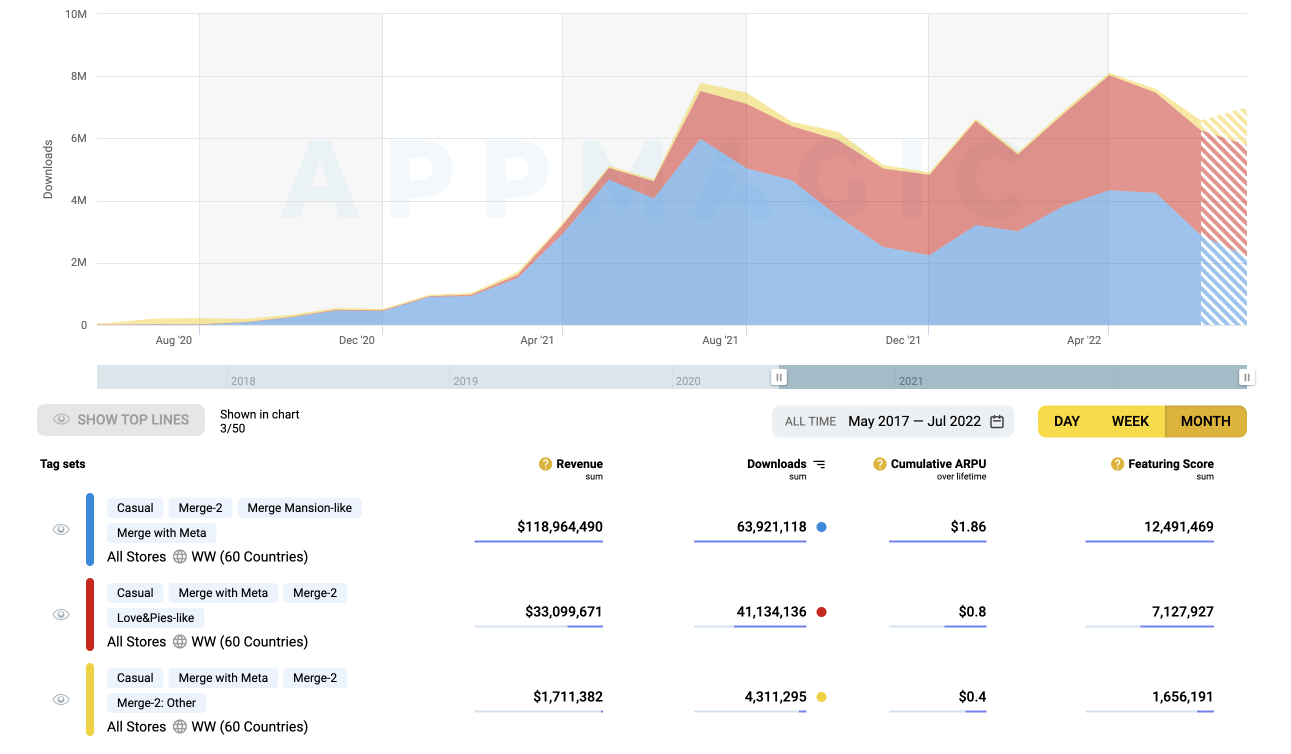Open the calendar icon in date range
This screenshot has width=1291, height=754.
coord(997,422)
